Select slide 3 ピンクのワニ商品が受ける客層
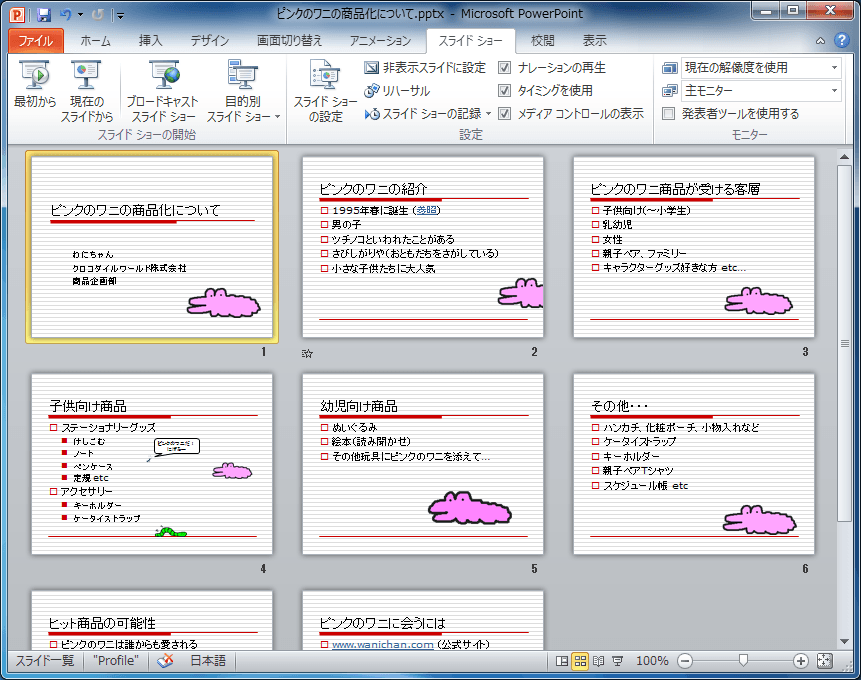This screenshot has height=680, width=861. [x=694, y=247]
